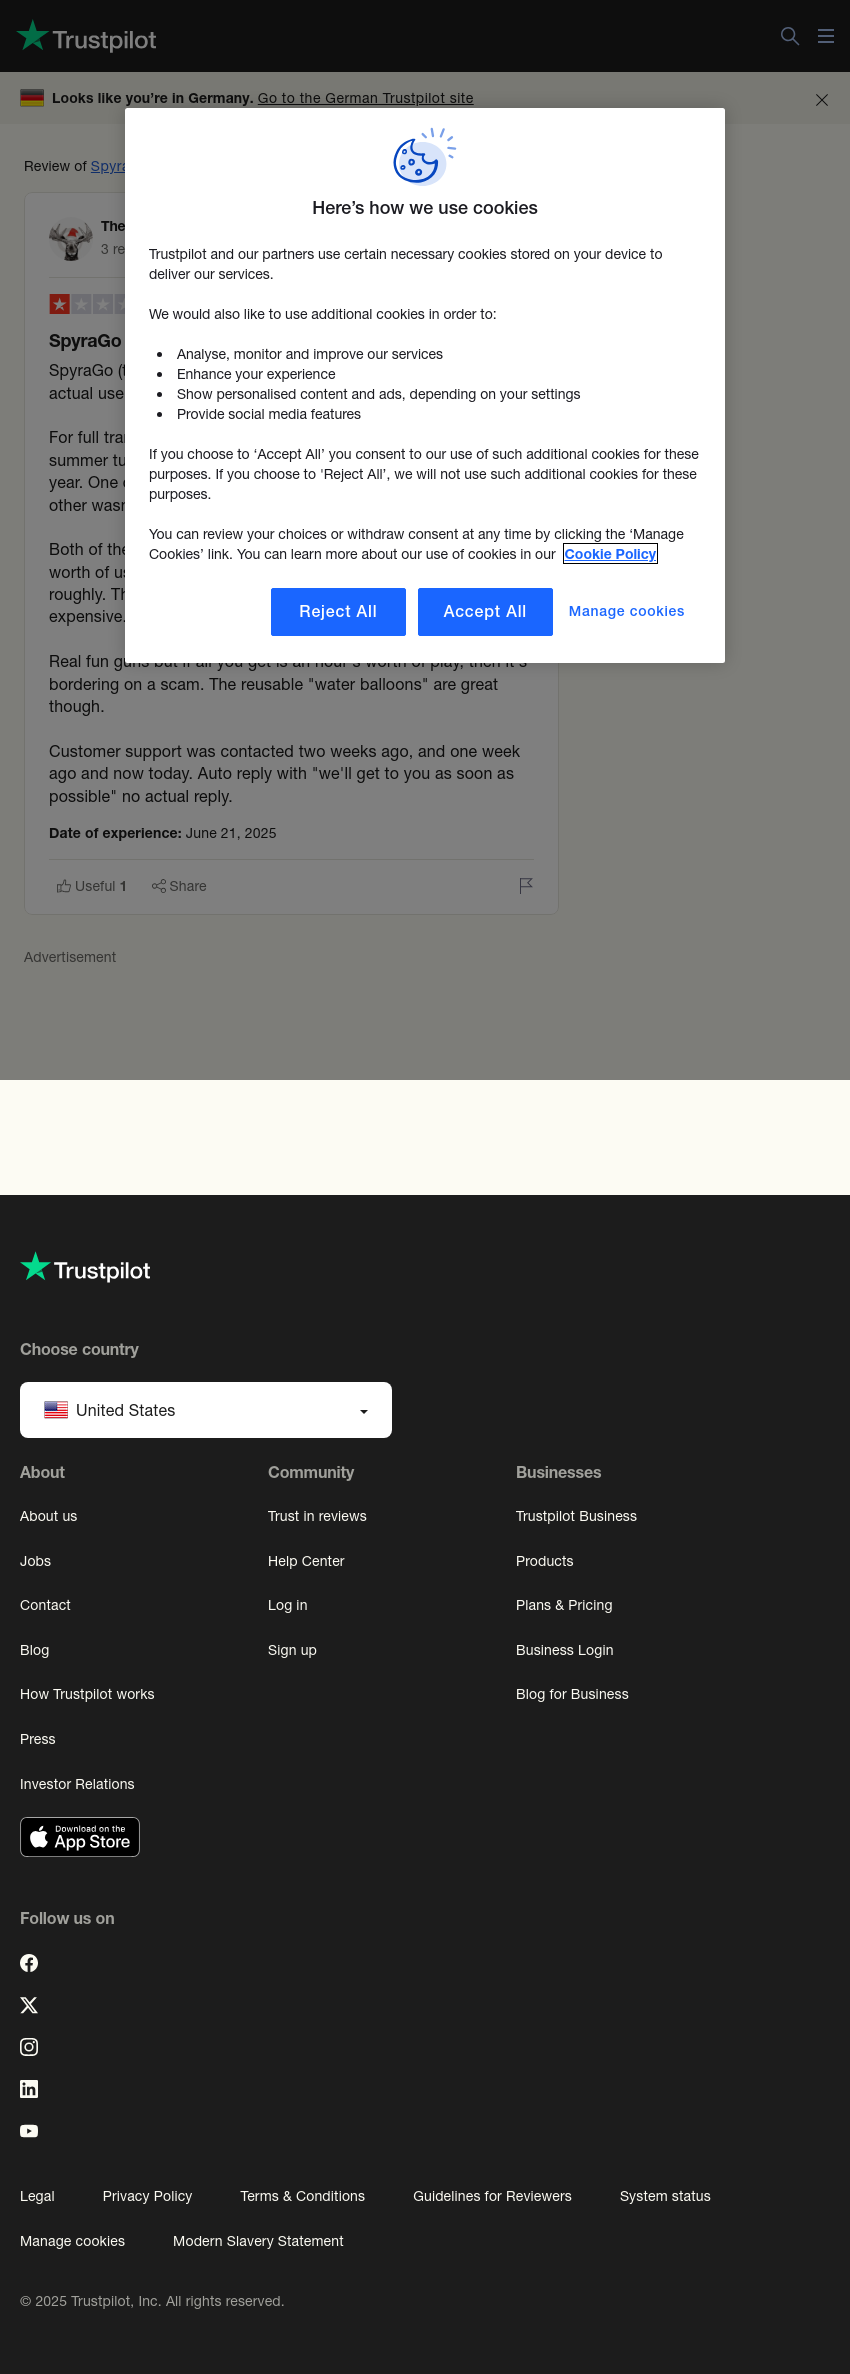Open the Blog footer link
Screen dimensions: 850x2374
[34, 1650]
